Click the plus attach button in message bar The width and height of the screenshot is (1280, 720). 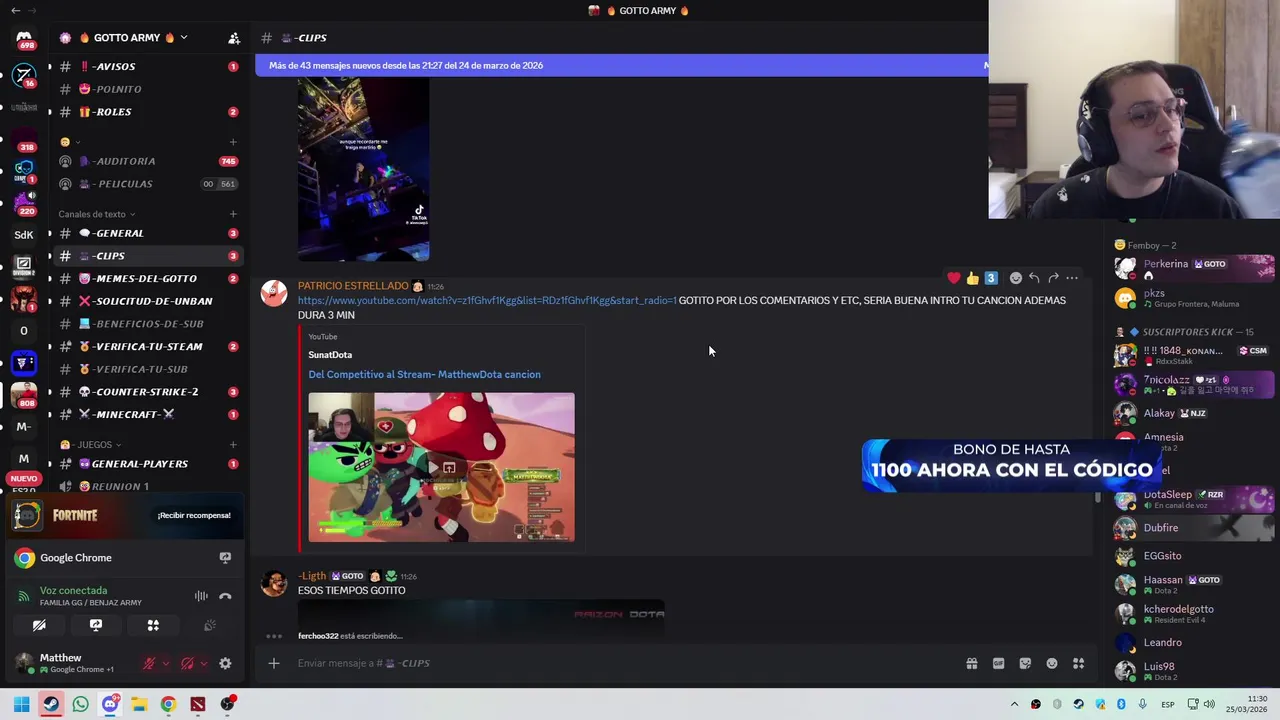[x=273, y=663]
